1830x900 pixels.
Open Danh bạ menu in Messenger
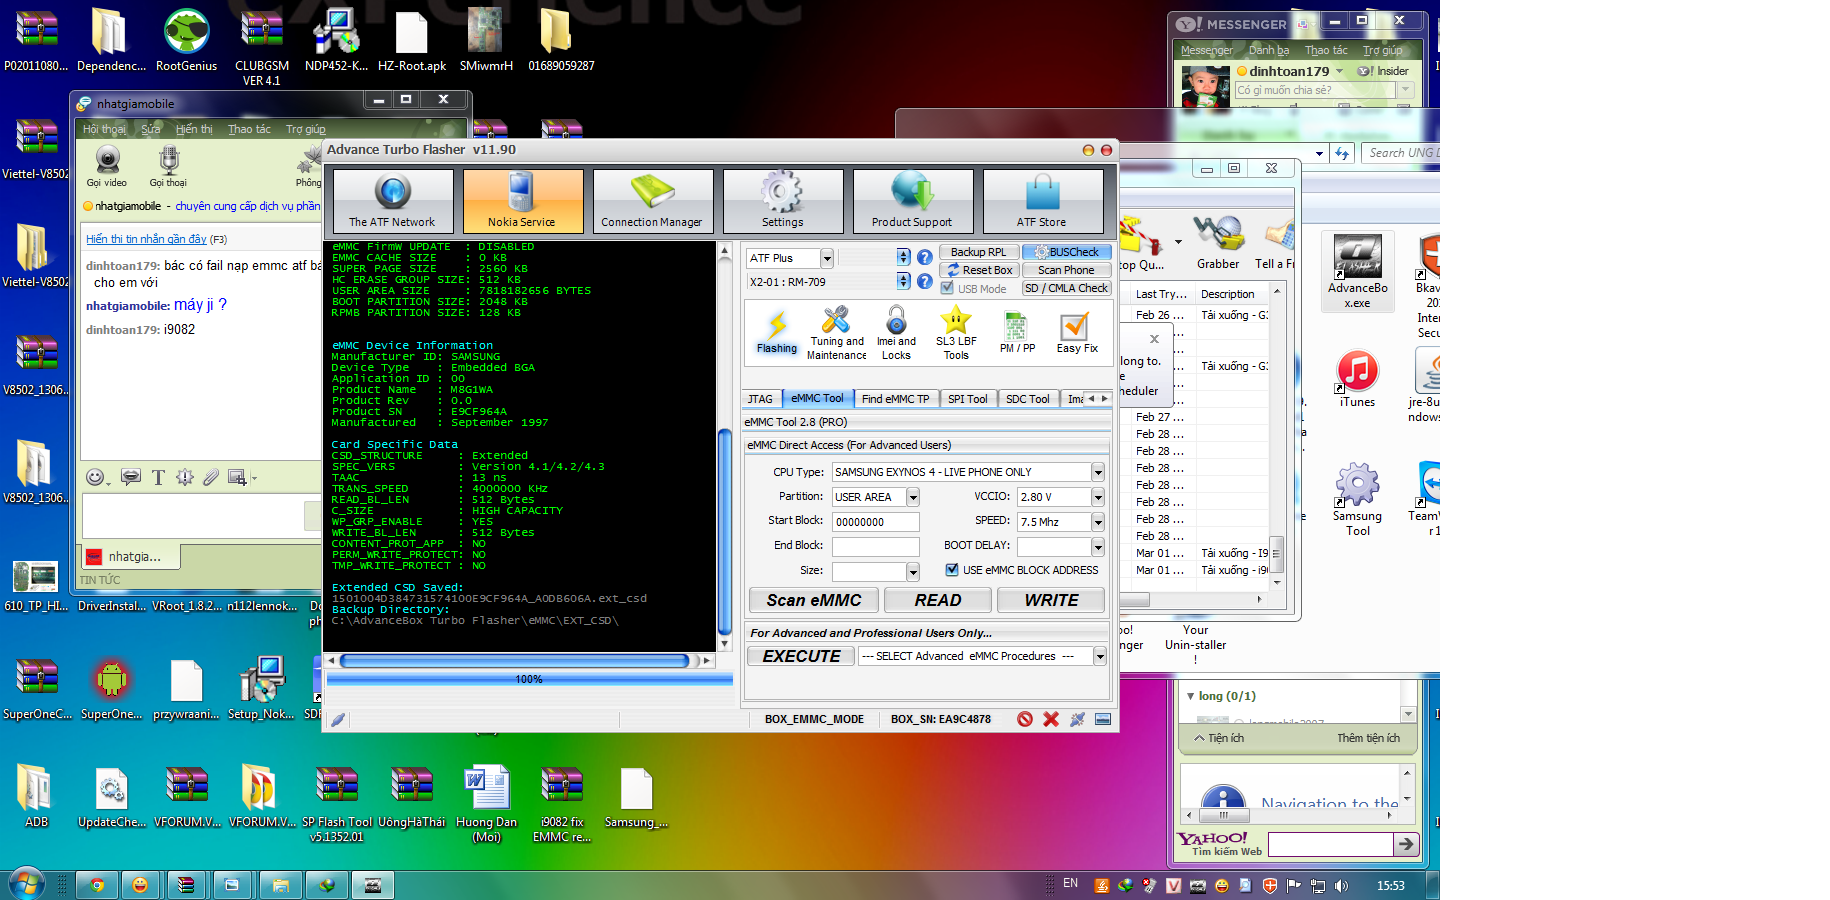(x=1268, y=50)
